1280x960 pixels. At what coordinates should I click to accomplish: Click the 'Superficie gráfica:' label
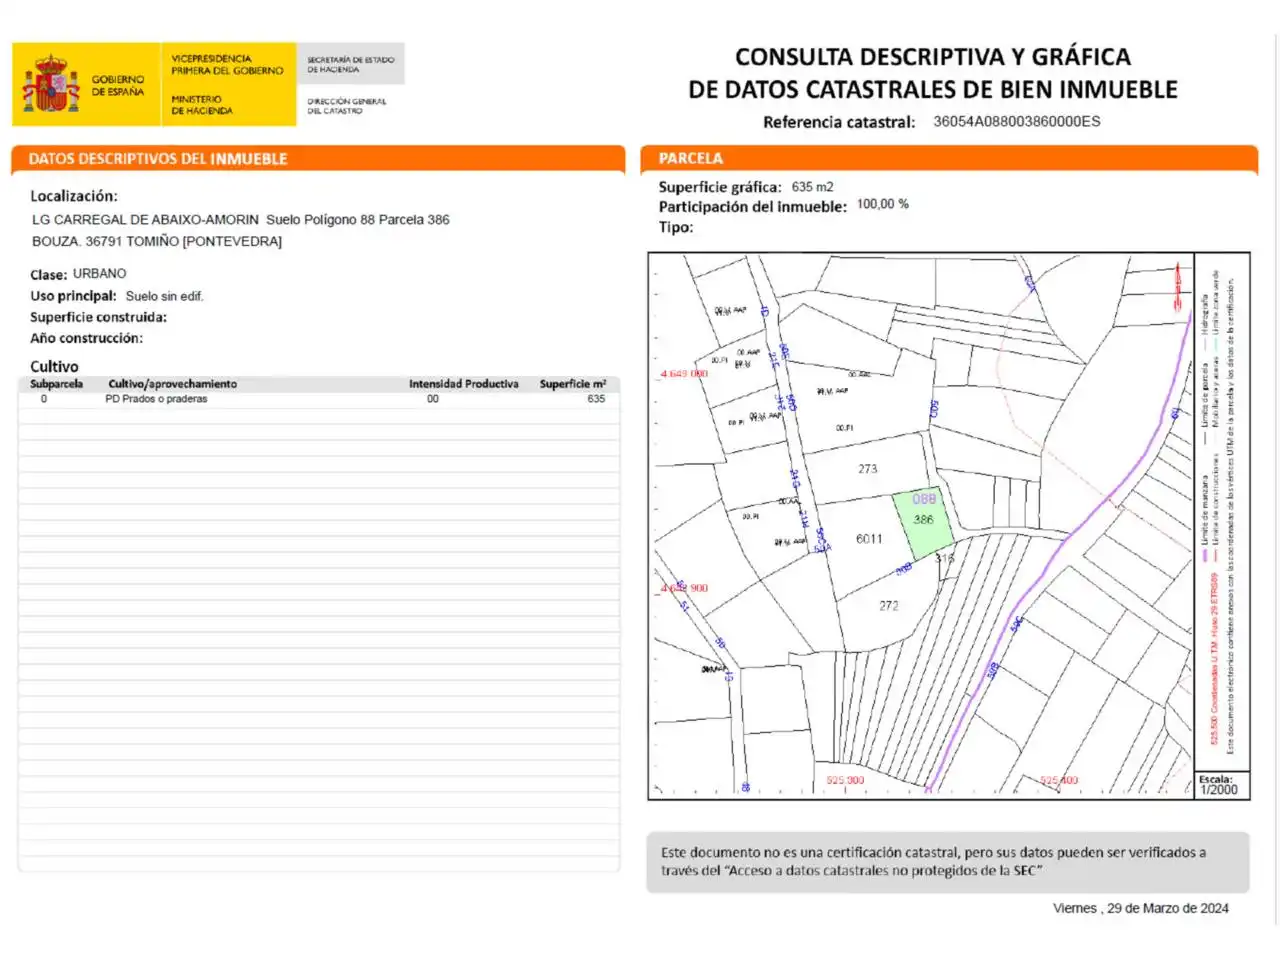pos(720,187)
